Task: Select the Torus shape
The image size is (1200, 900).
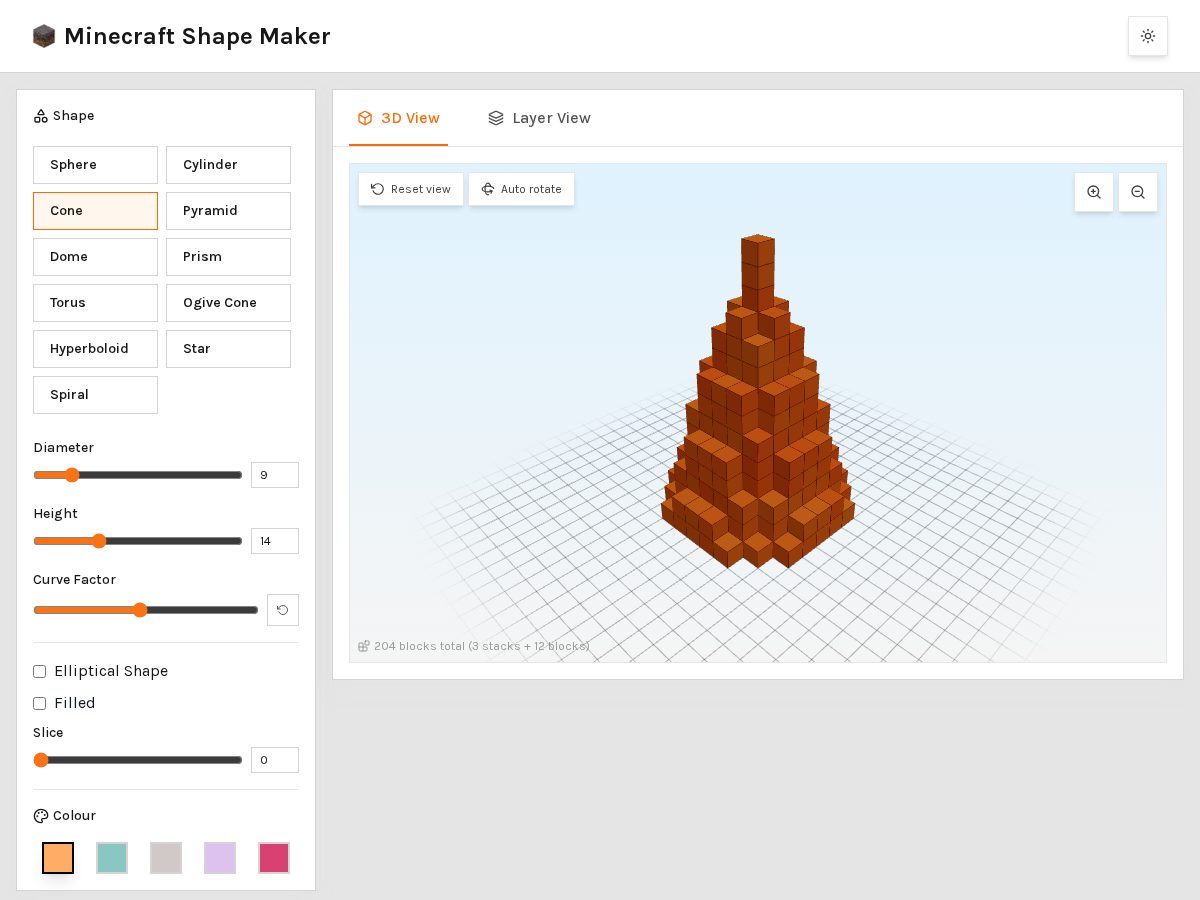Action: tap(95, 303)
